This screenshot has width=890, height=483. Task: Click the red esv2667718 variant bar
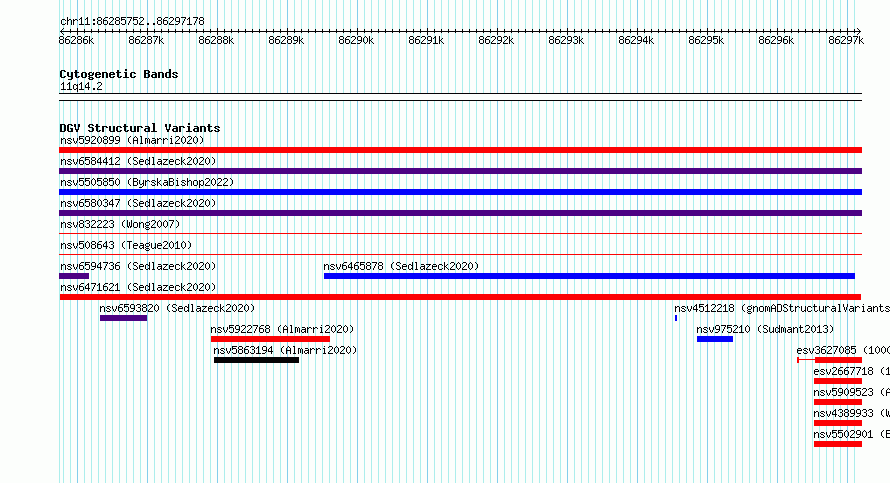click(x=838, y=381)
